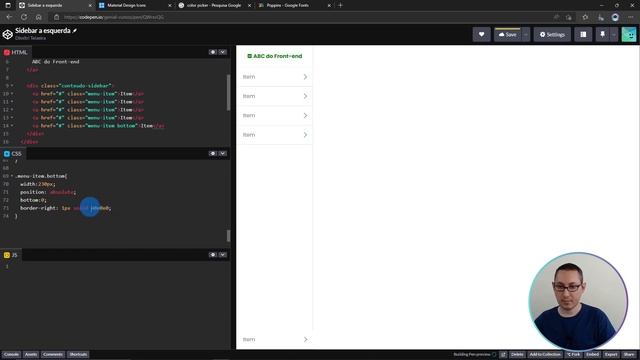640x360 pixels.
Task: Click the Embed button
Action: tap(593, 354)
